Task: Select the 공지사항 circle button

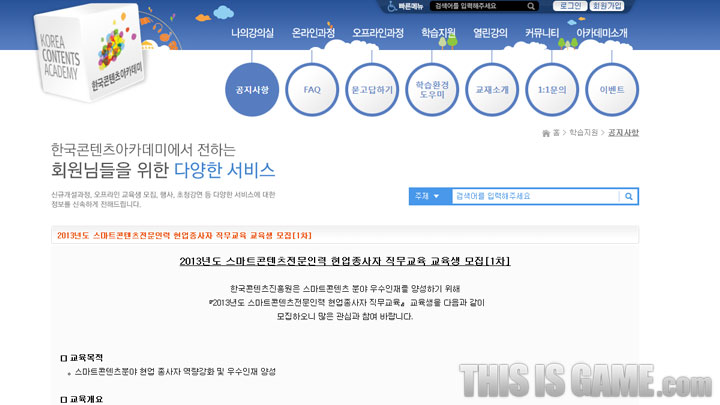Action: 253,89
